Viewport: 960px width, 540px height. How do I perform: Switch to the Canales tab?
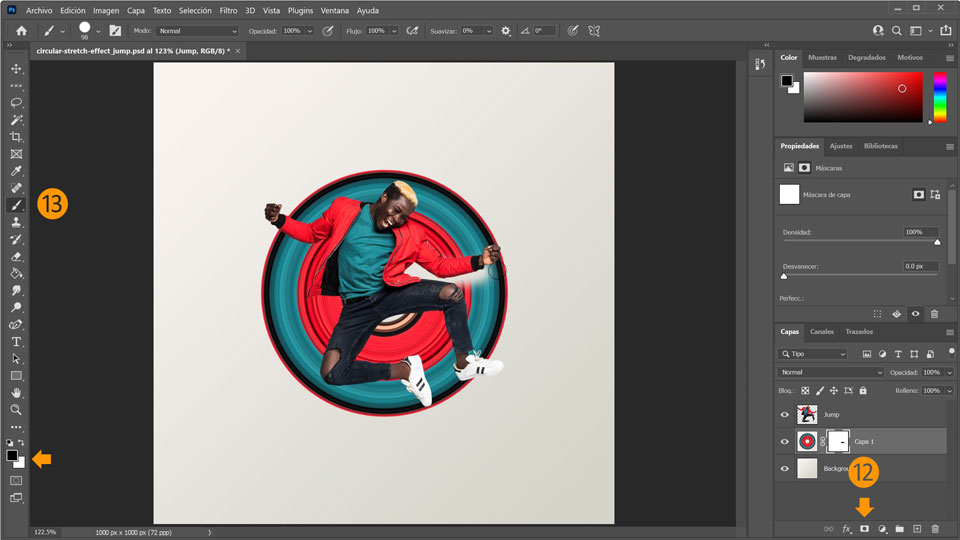click(822, 332)
